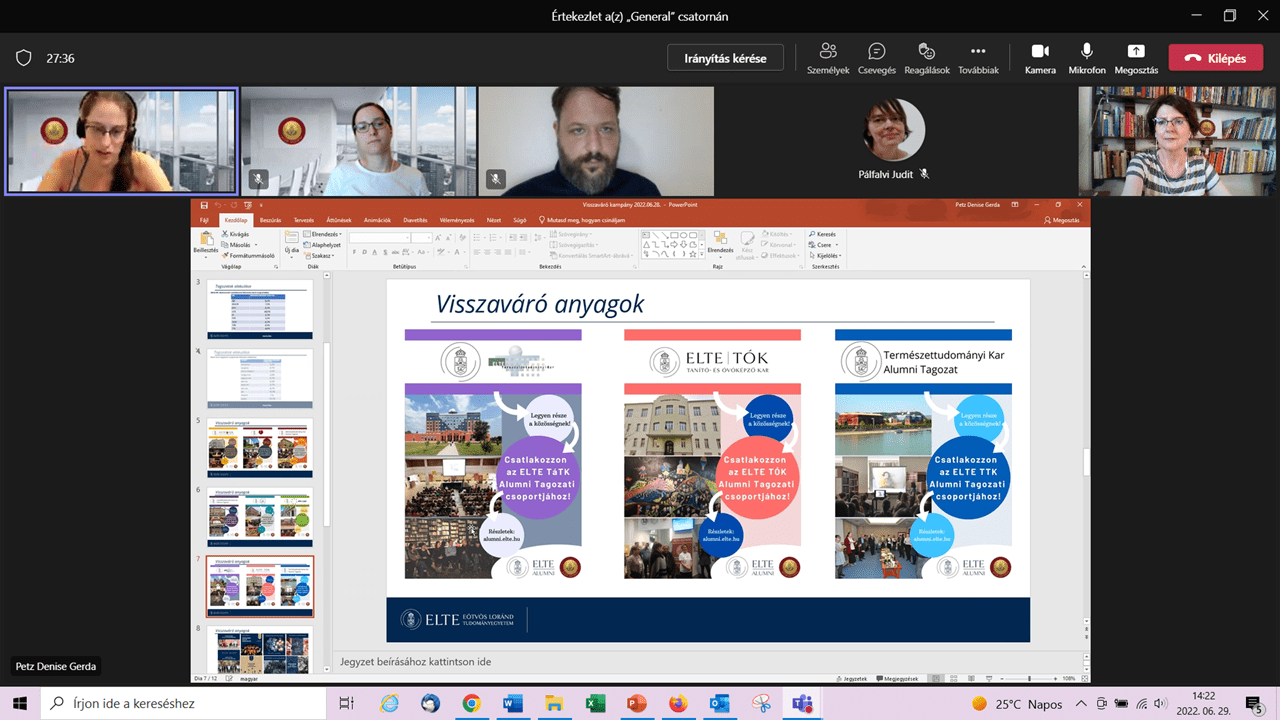Switch to the Tervezés ribbon tab

(304, 220)
